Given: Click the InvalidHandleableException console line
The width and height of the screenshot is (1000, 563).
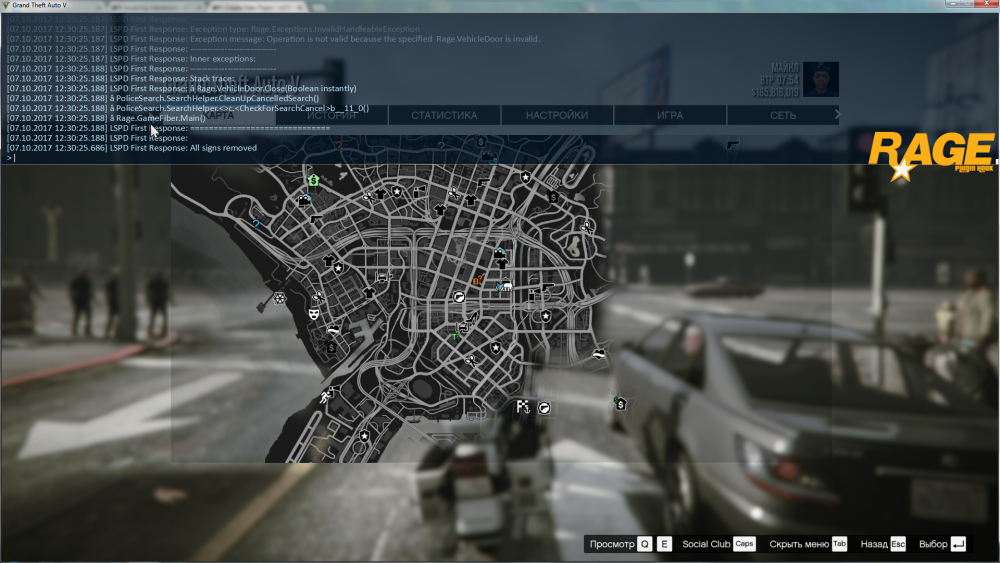Looking at the screenshot, I should pyautogui.click(x=214, y=29).
